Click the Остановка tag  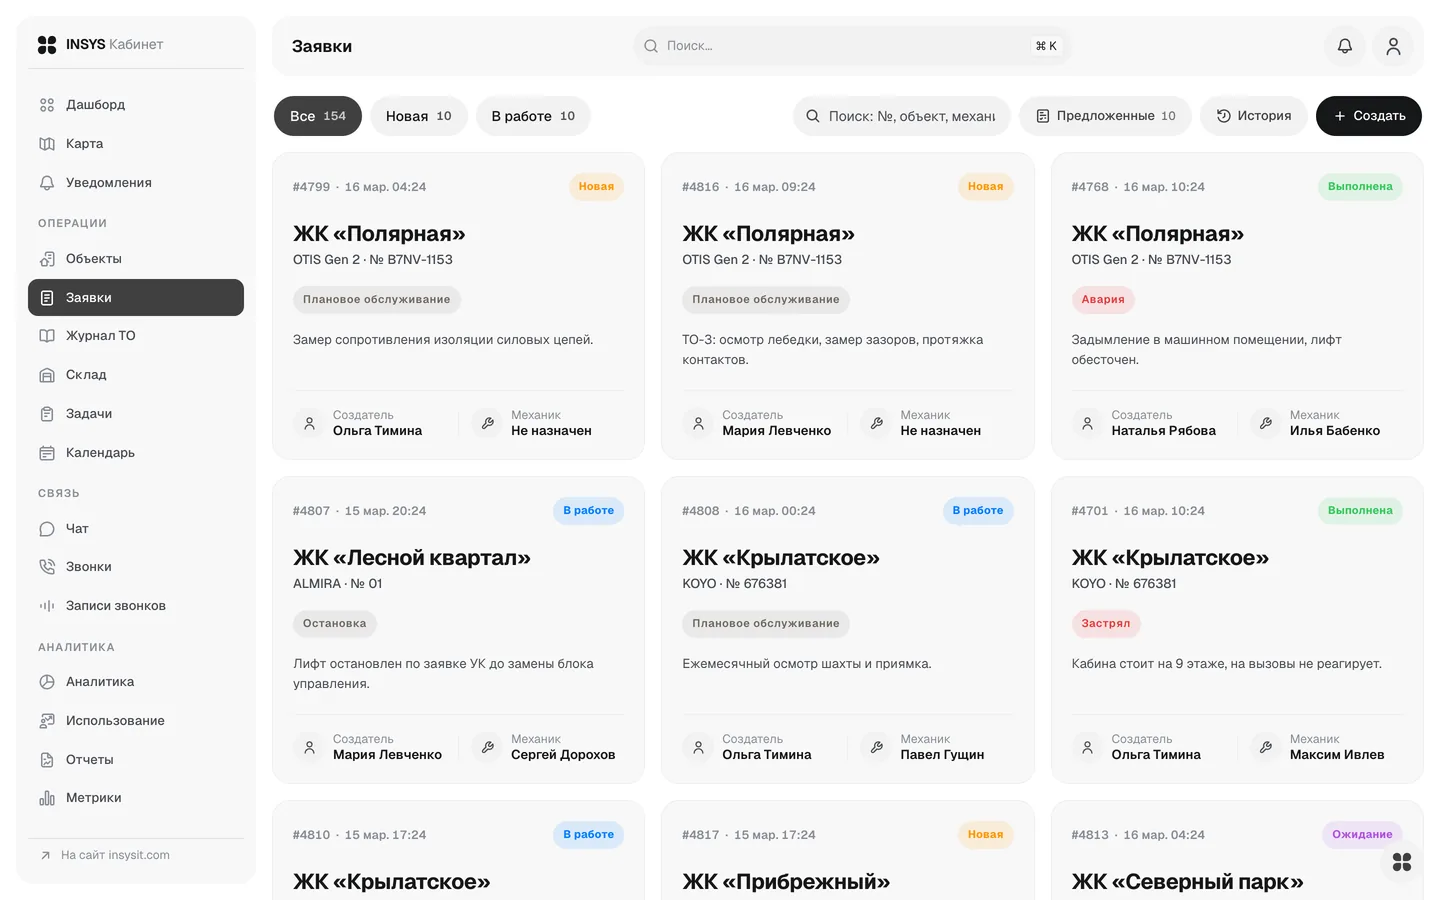(x=335, y=624)
